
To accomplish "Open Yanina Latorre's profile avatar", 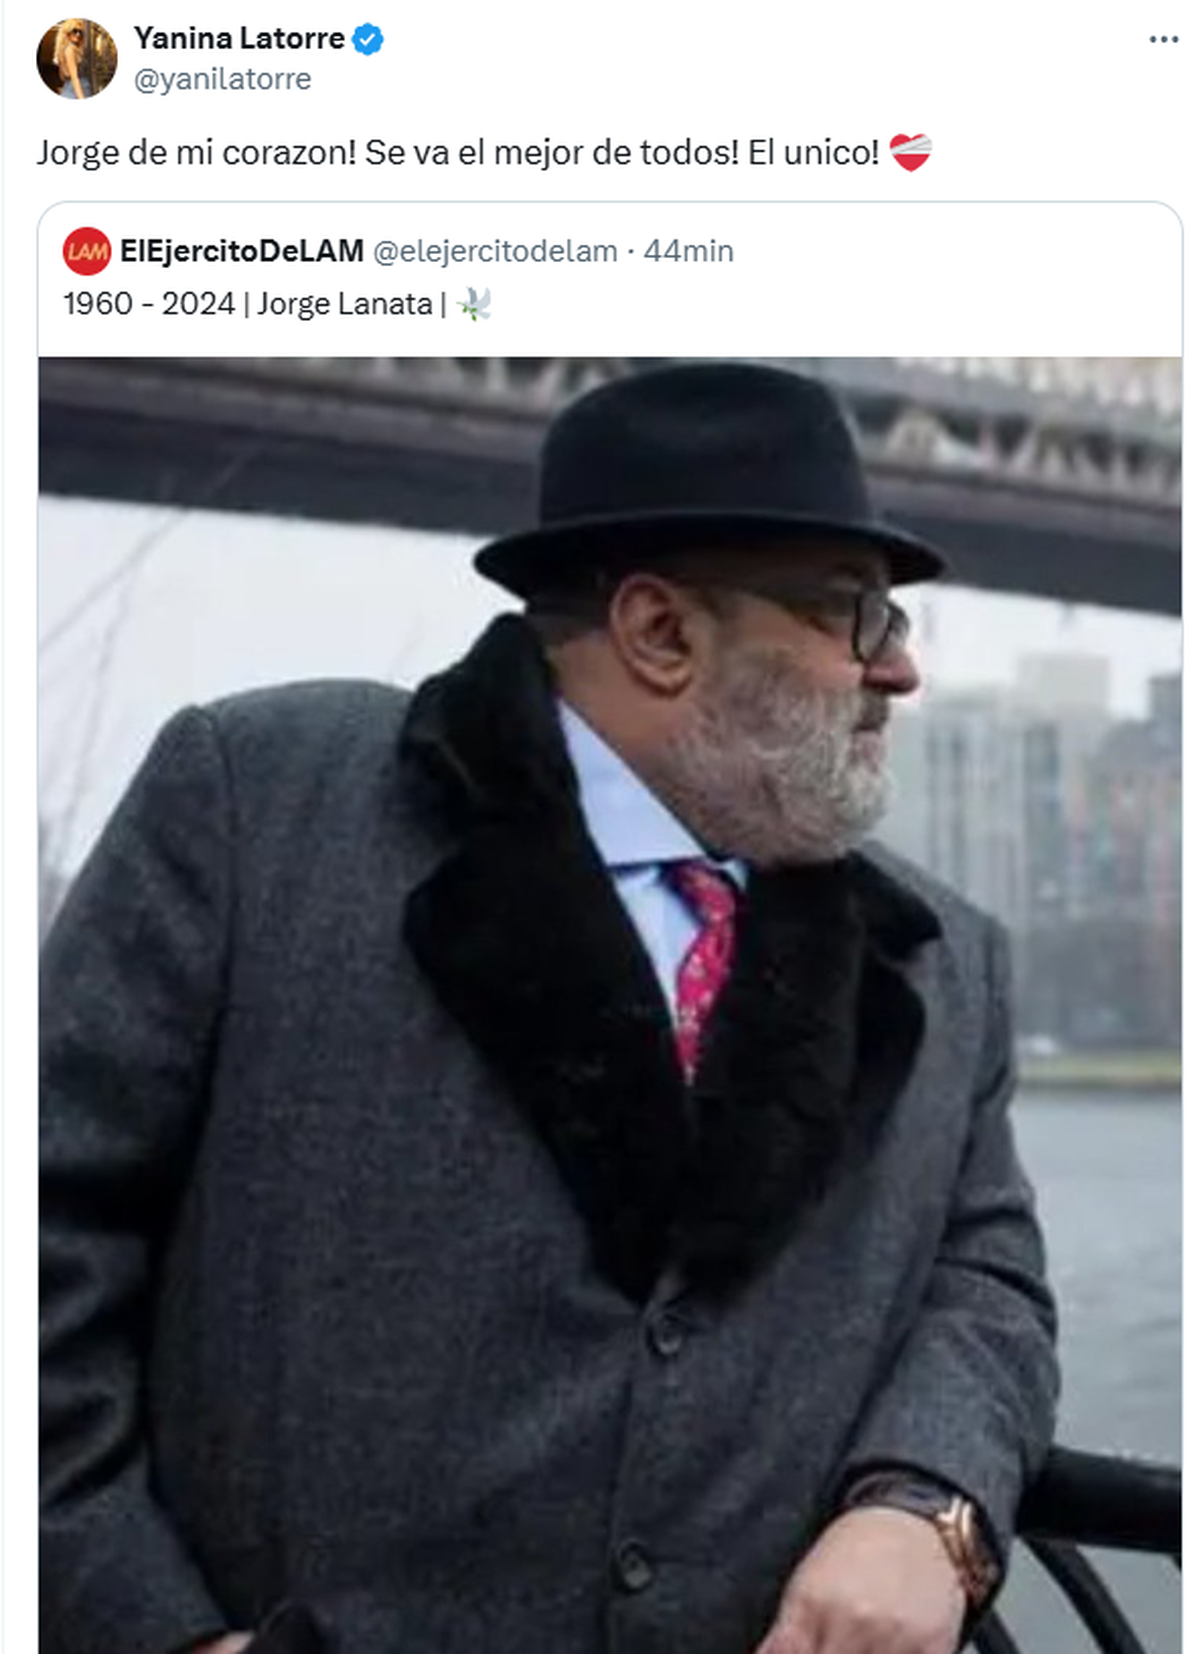I will click(76, 59).
